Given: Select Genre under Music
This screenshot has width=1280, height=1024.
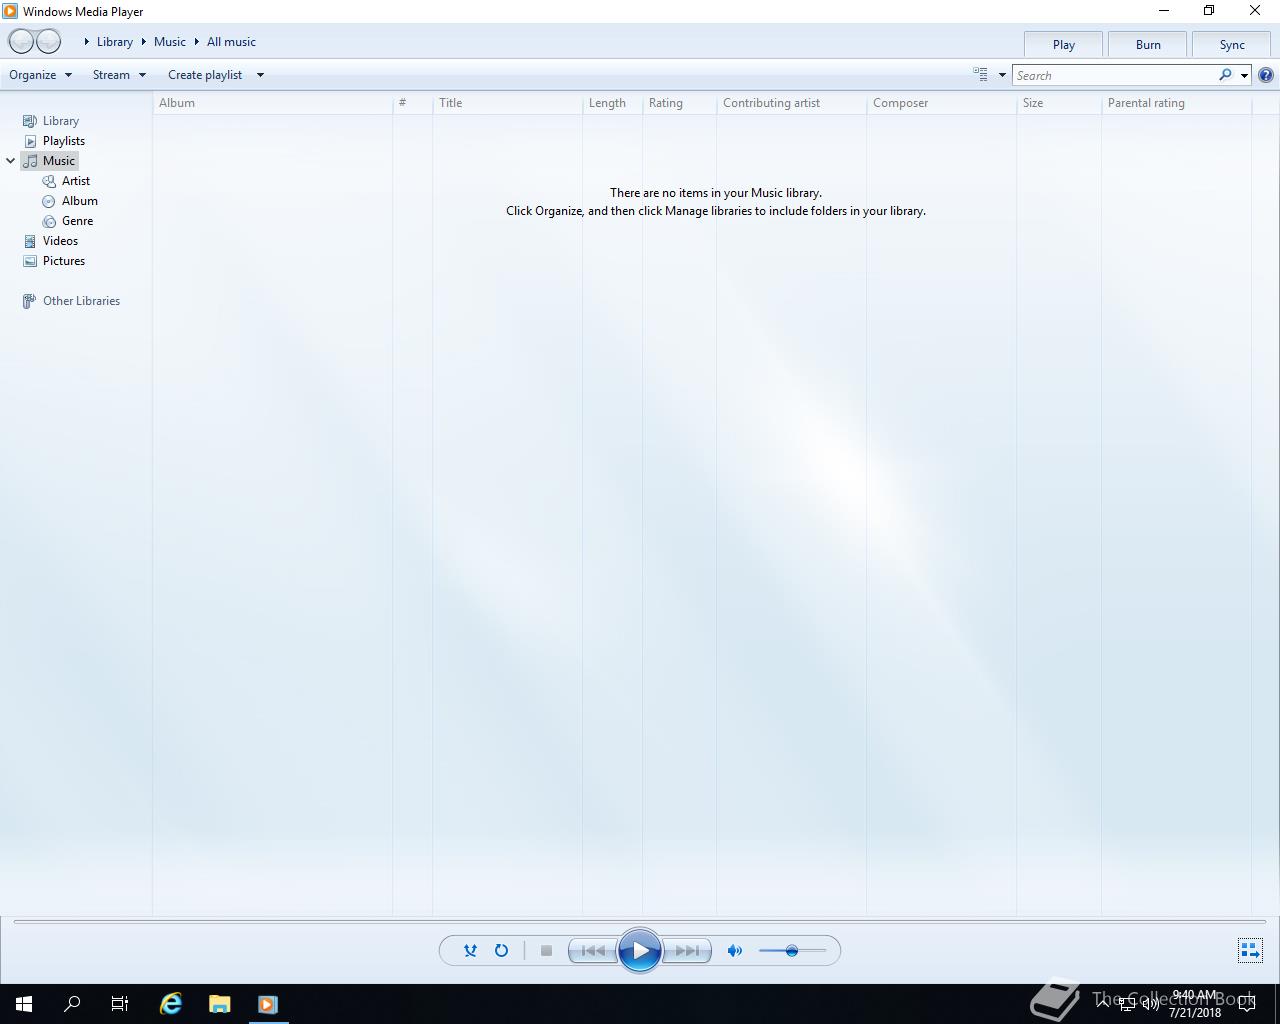Looking at the screenshot, I should click(68, 221).
